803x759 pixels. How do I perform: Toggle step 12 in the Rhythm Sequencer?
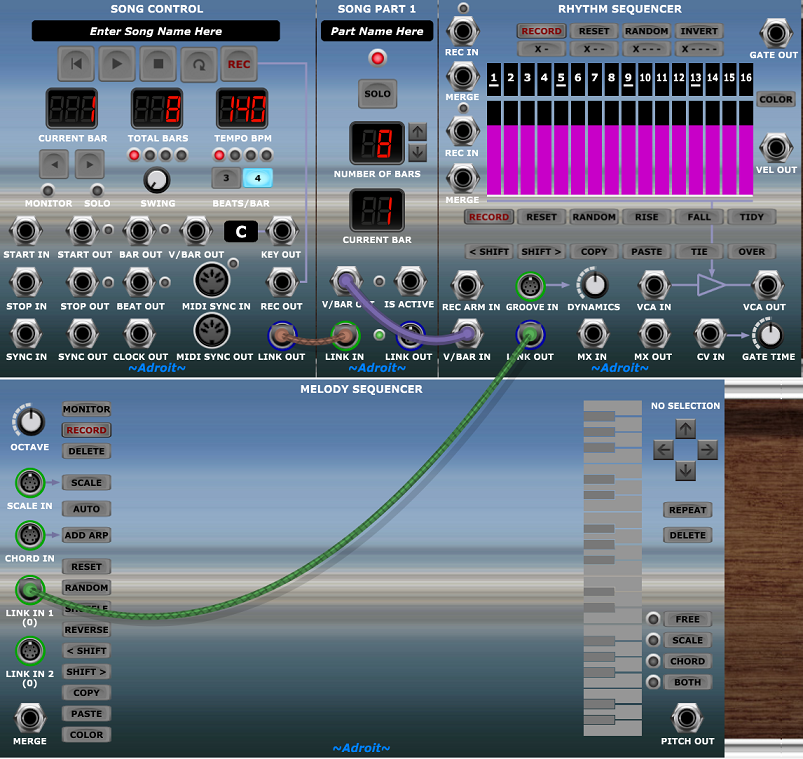pyautogui.click(x=679, y=79)
